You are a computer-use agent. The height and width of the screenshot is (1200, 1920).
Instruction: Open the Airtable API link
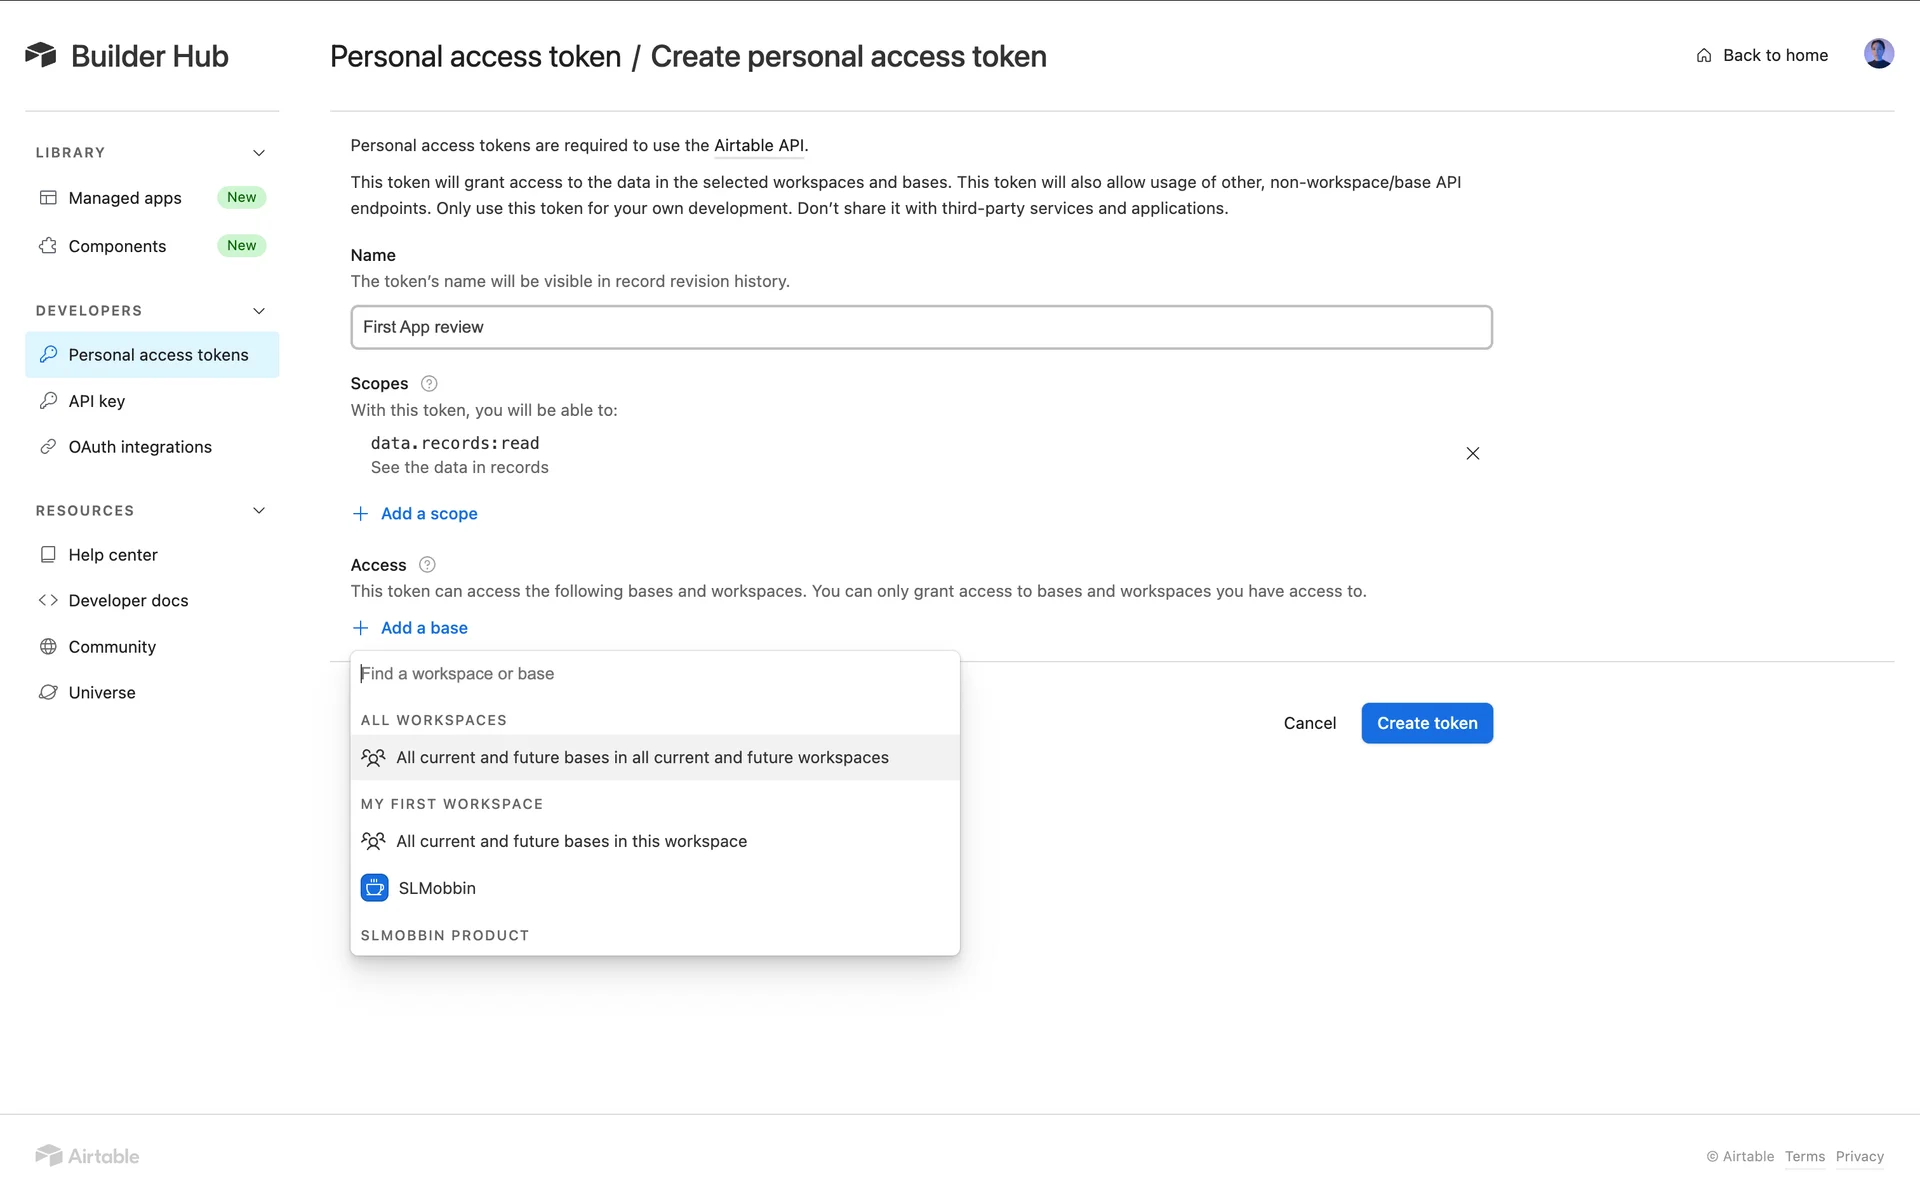click(x=759, y=146)
